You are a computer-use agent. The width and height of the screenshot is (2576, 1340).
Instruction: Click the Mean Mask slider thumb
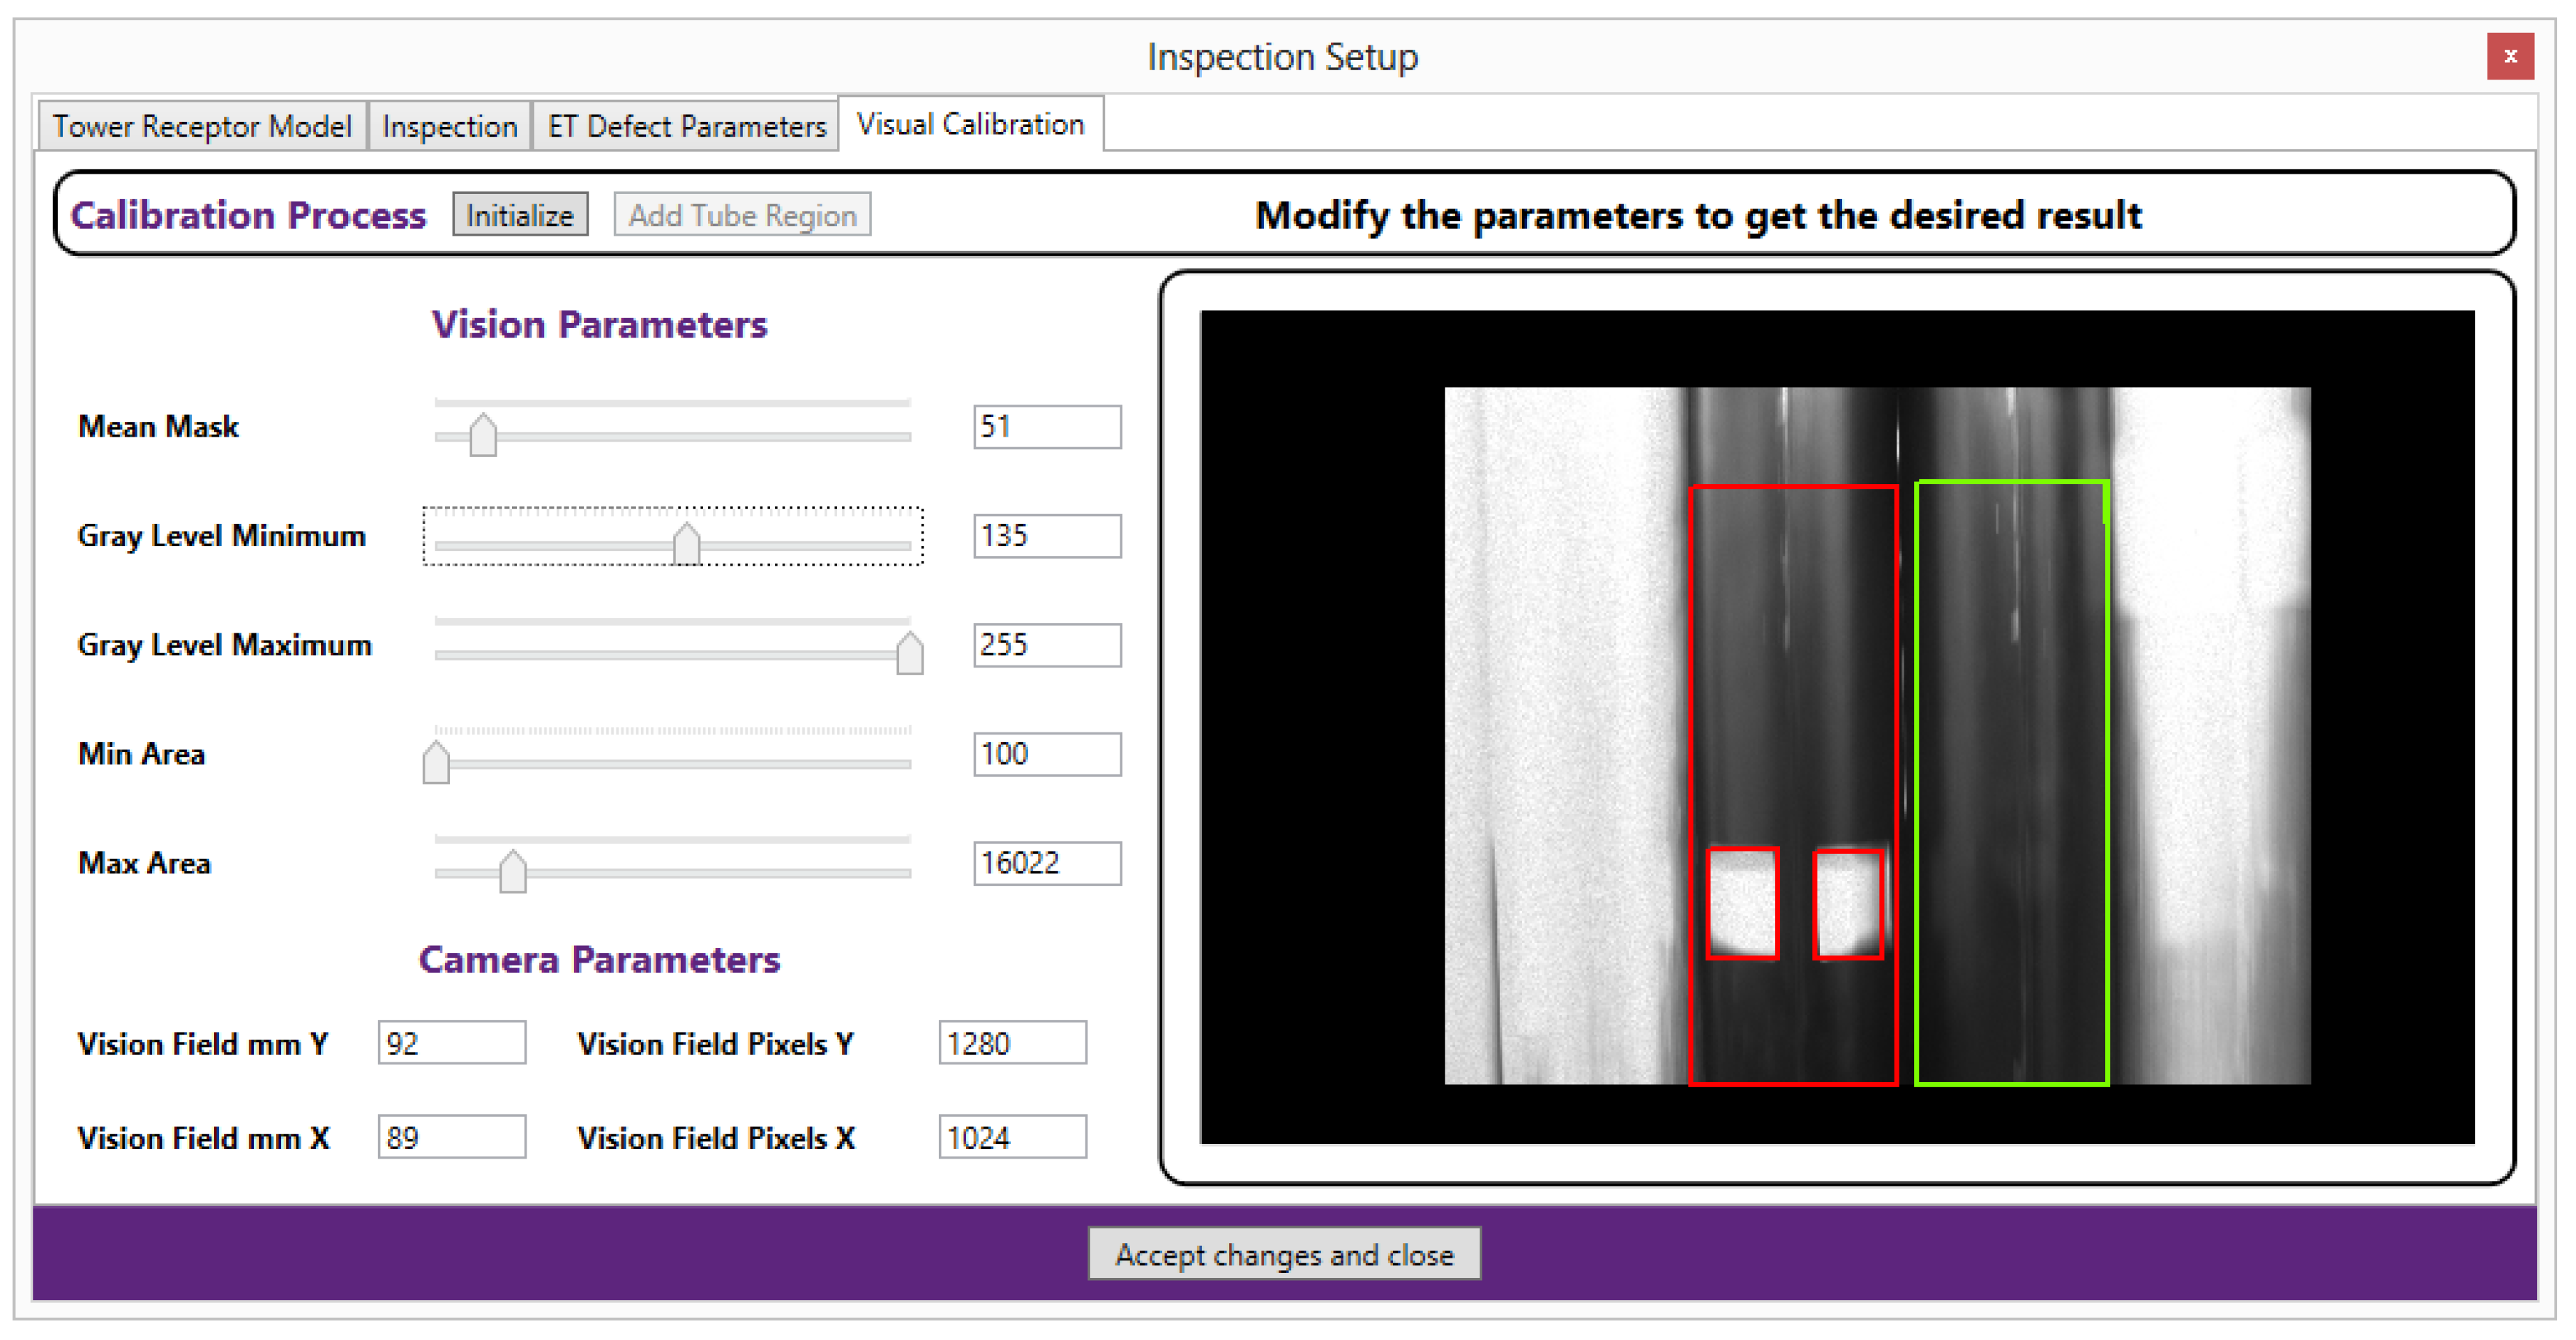(x=483, y=435)
